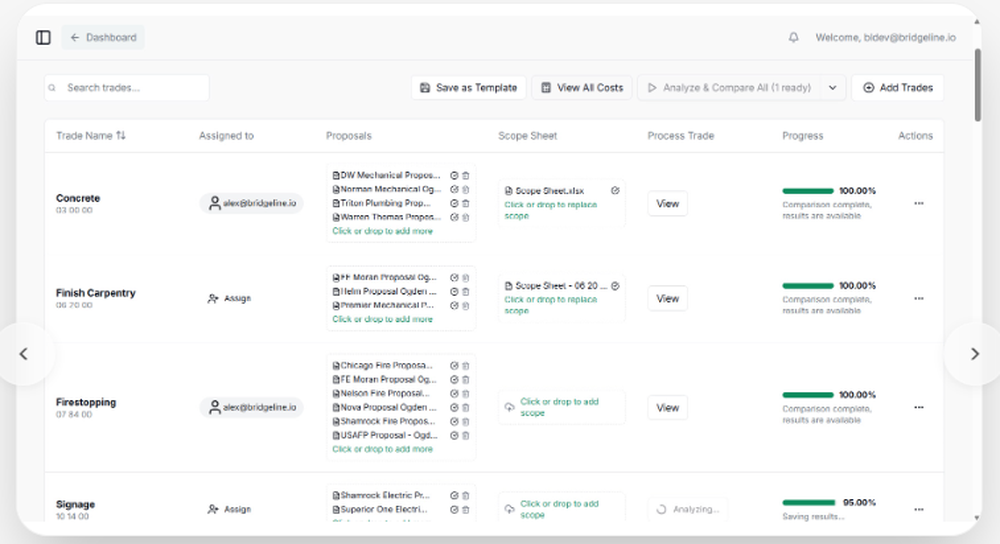Click the check-circle icon beside Scope Sheet.xlsx

tap(615, 191)
